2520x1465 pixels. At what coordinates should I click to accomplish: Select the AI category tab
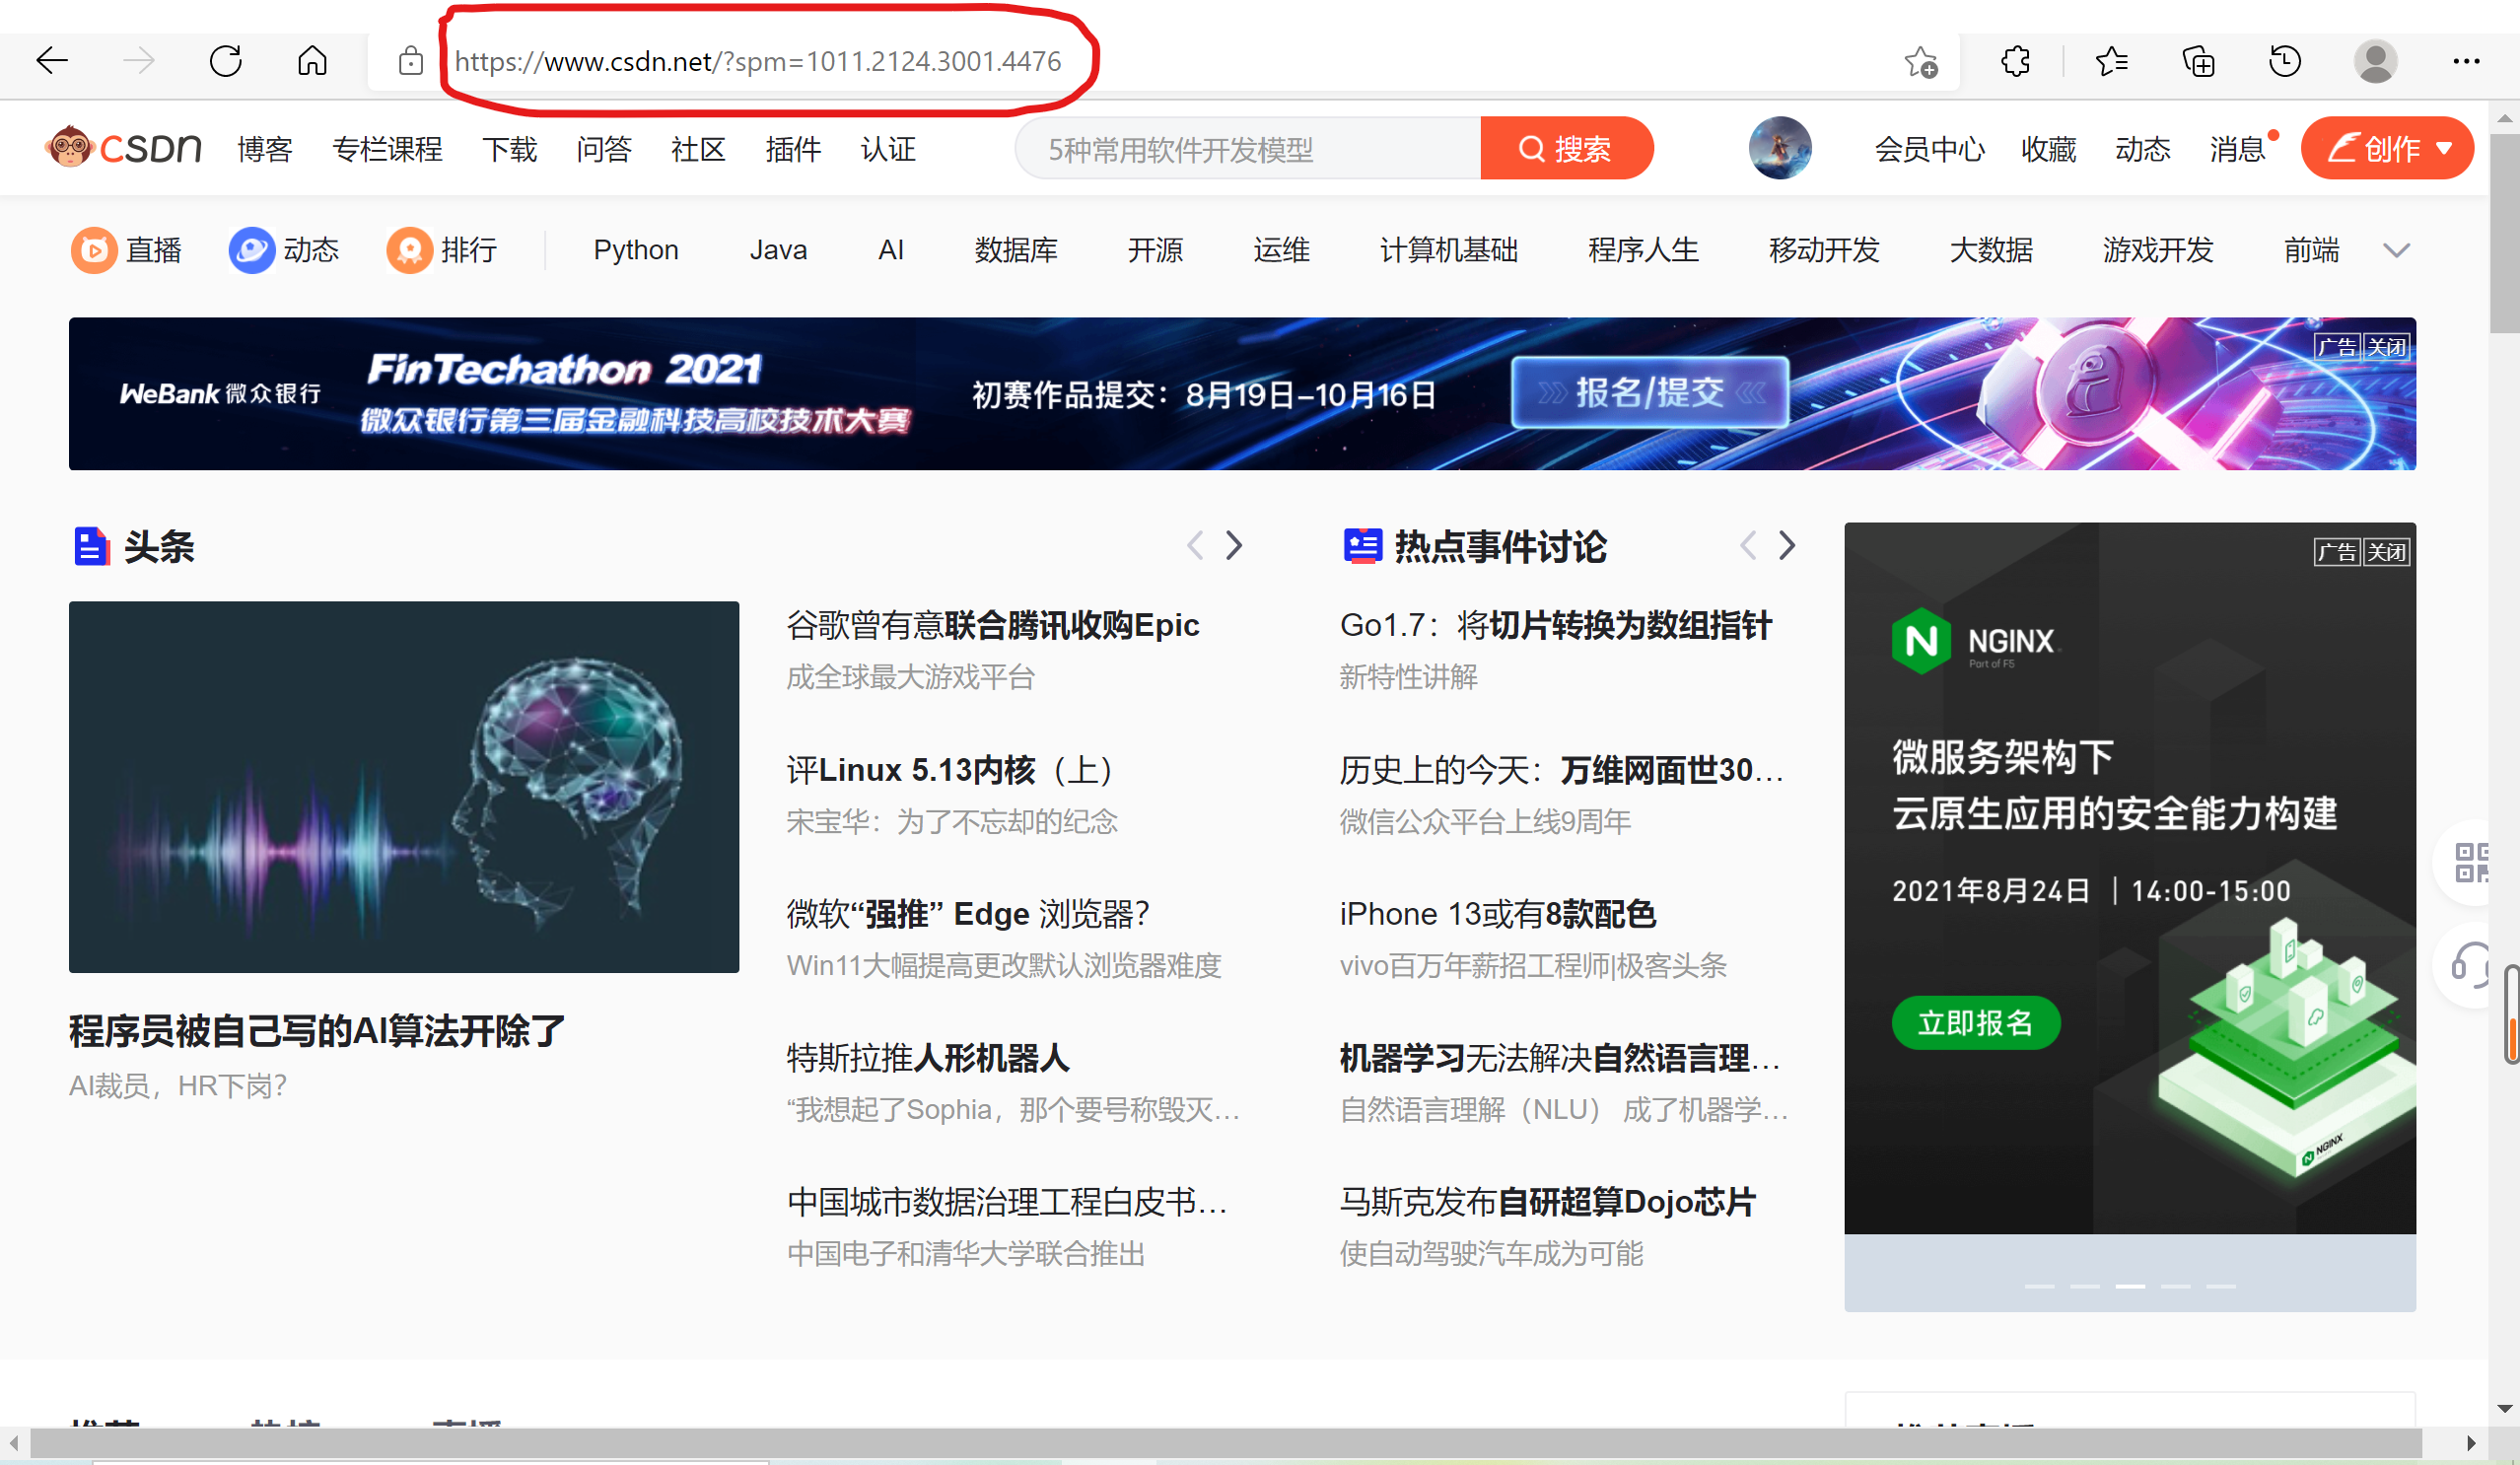[890, 250]
